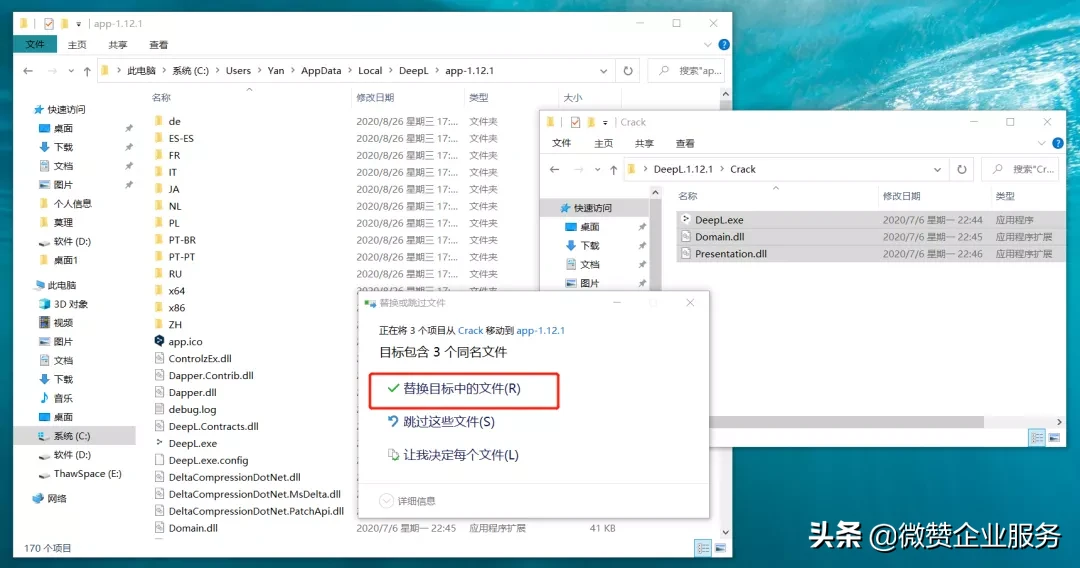The image size is (1080, 568).
Task: Select the ZH folder
Action: point(176,325)
